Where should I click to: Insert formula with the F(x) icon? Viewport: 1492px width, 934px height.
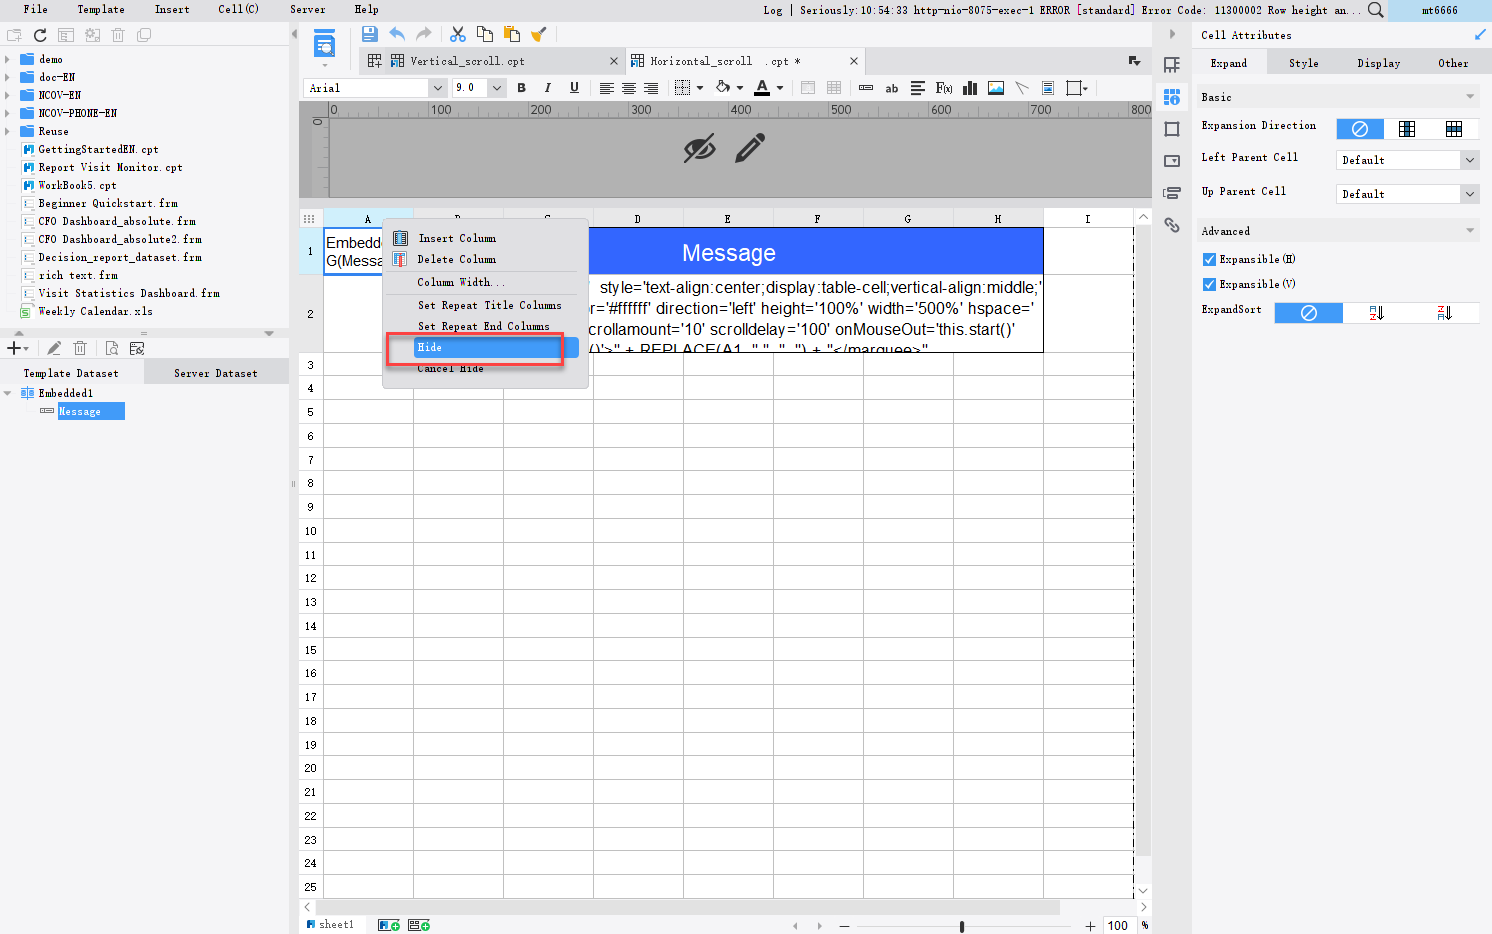click(x=943, y=88)
